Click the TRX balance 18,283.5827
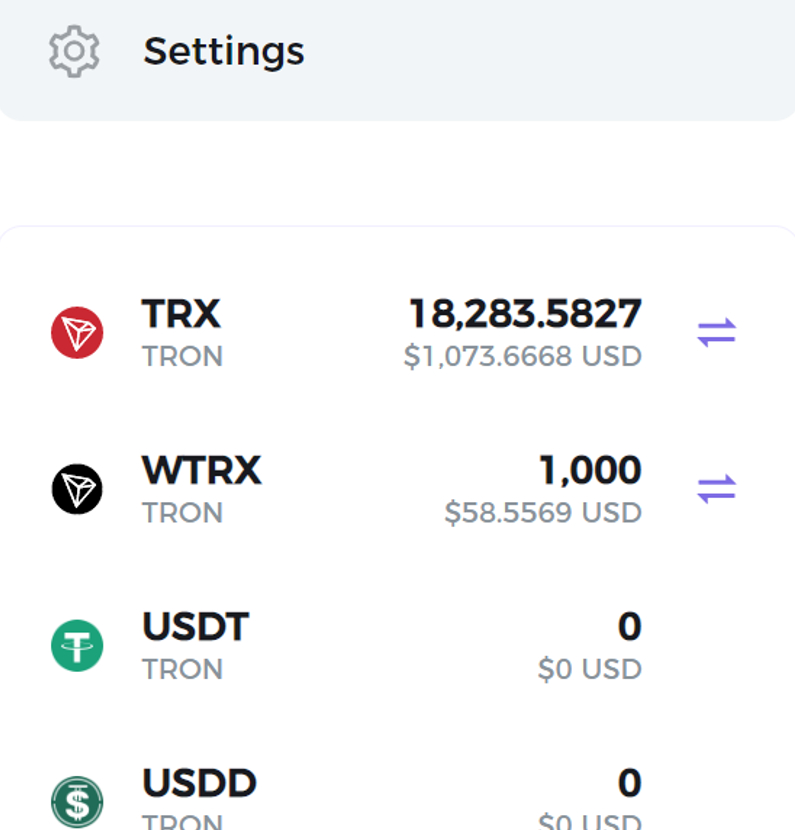 click(x=526, y=314)
